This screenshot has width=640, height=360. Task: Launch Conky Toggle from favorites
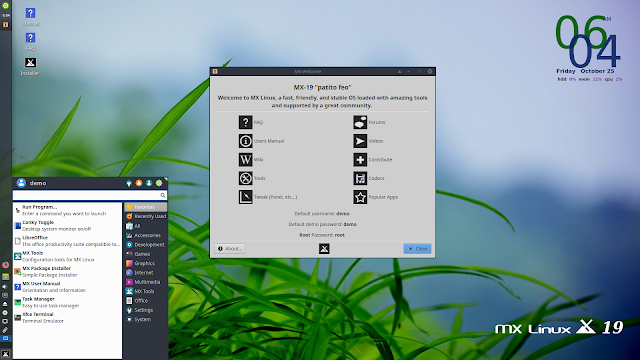[67, 226]
